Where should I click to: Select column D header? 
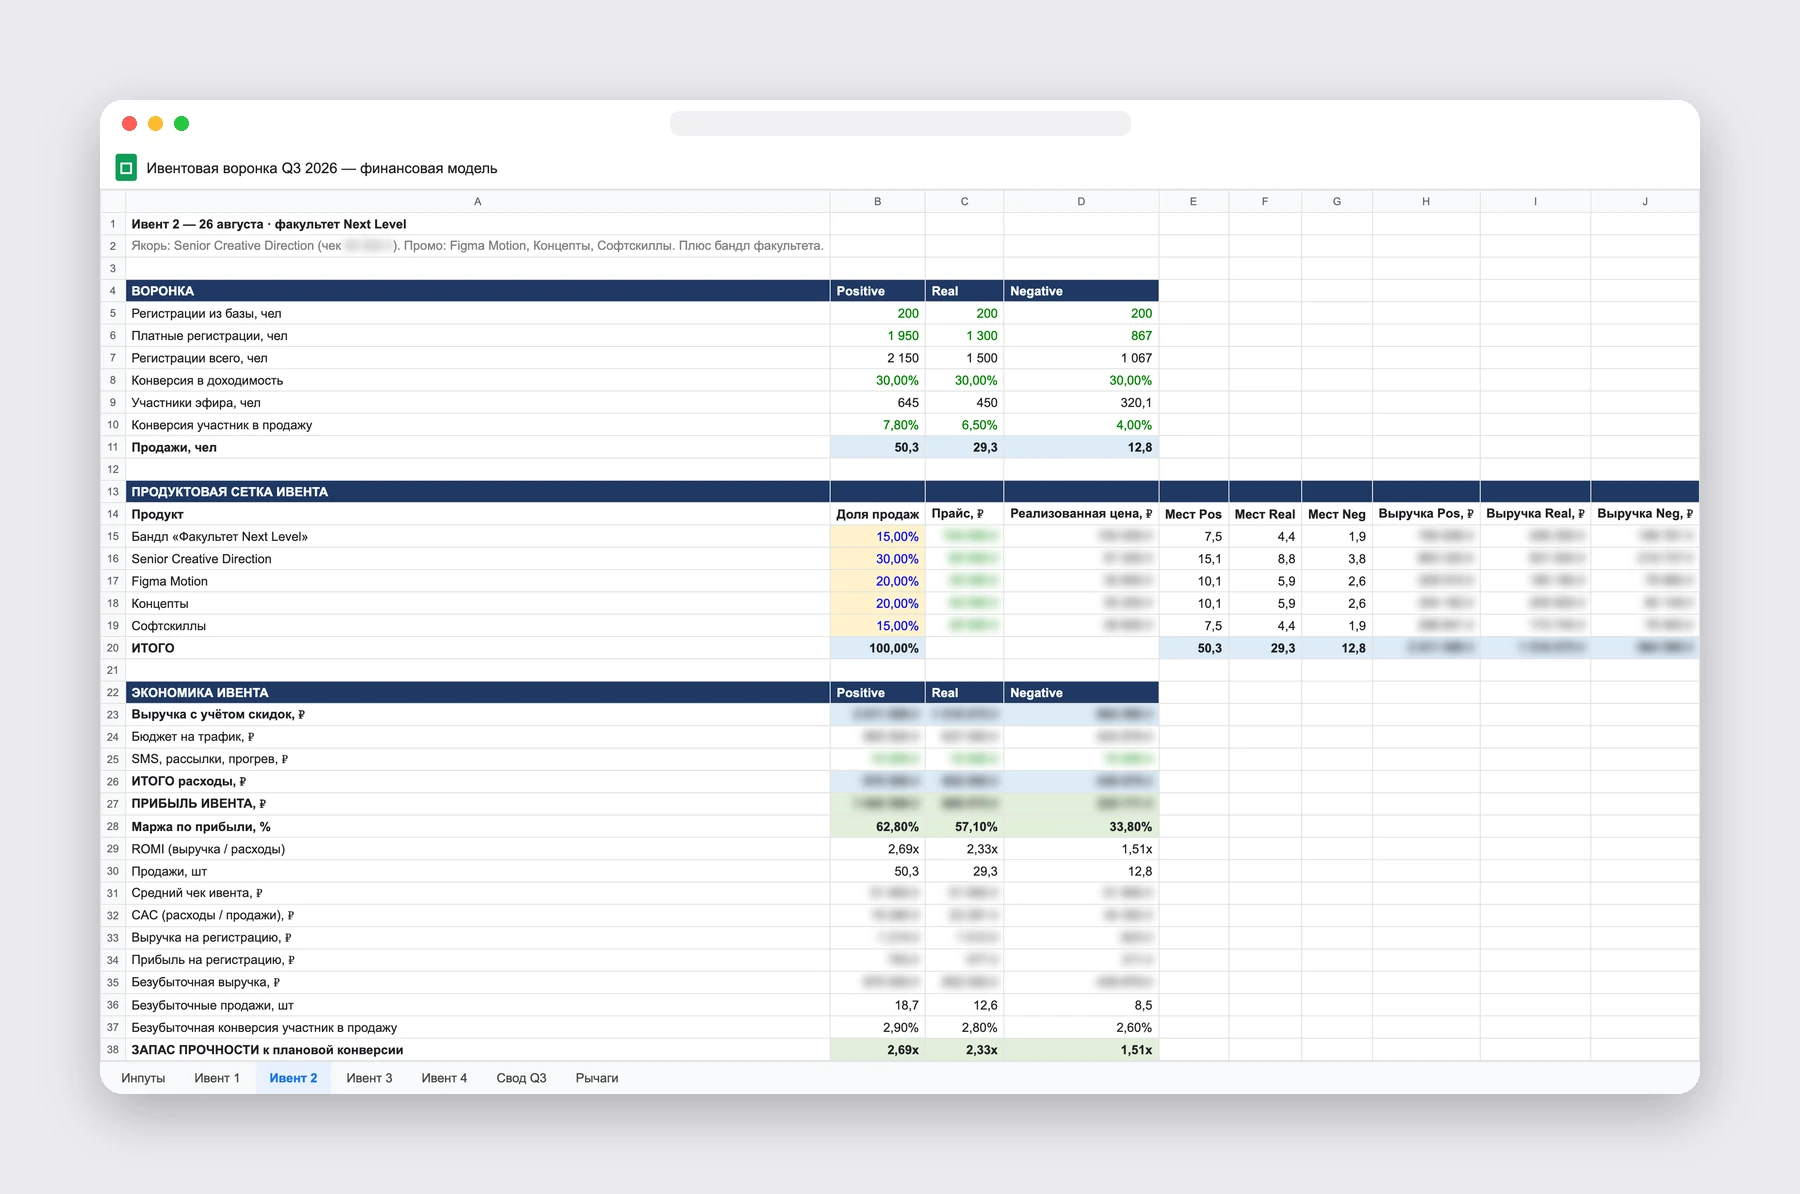(x=1081, y=201)
